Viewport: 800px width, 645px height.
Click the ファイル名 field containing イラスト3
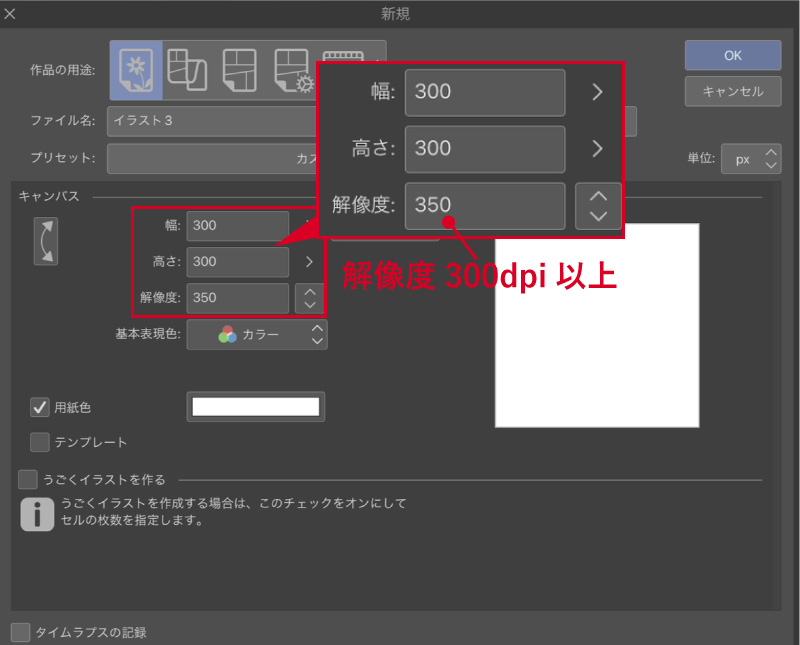(x=210, y=121)
